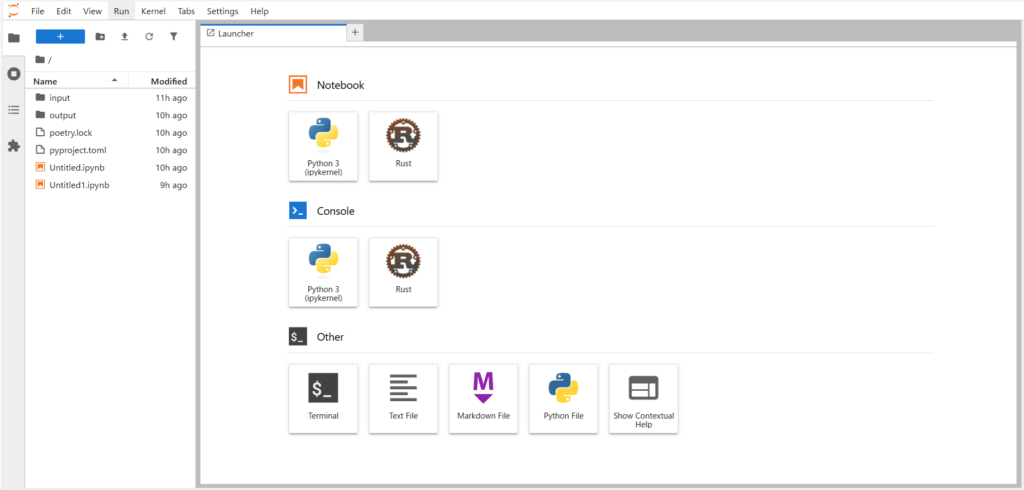Open the Edit menu
This screenshot has height=490, width=1024.
pos(63,11)
